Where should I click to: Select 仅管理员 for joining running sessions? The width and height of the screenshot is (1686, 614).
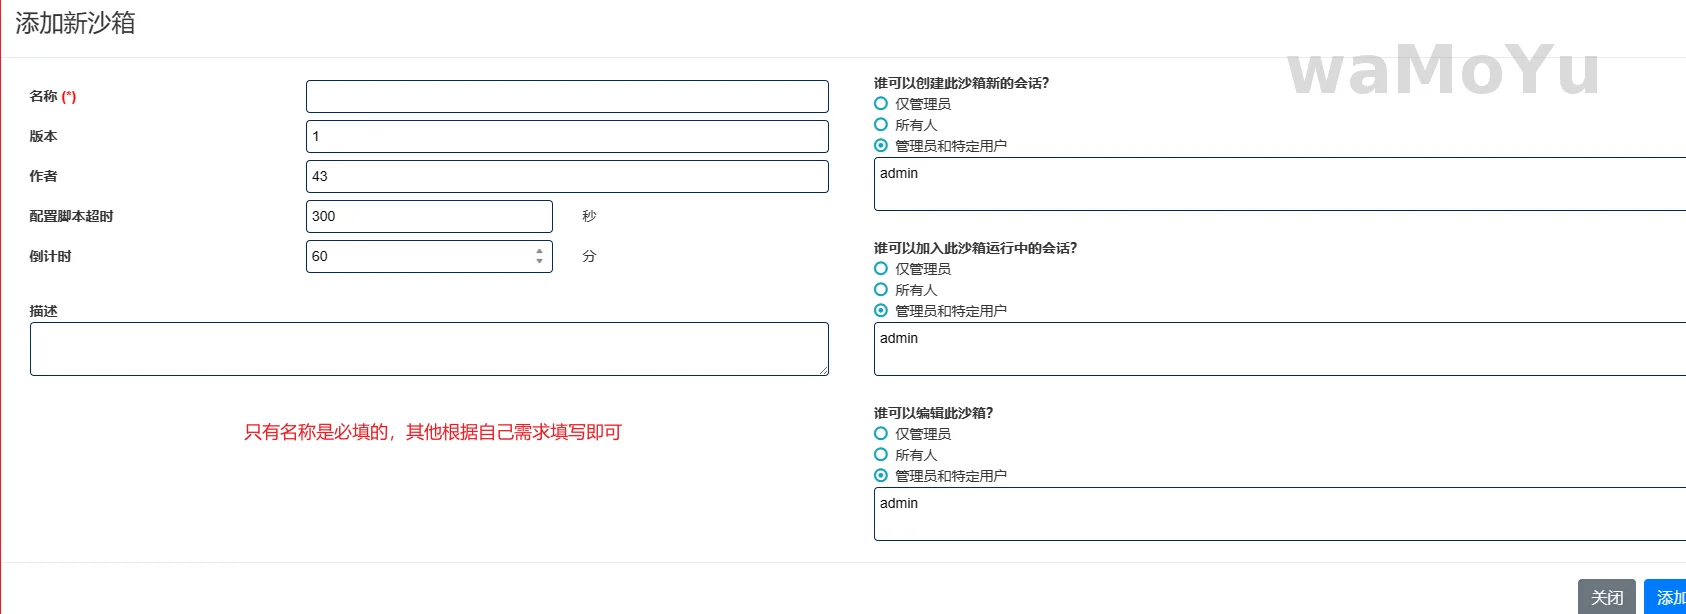(x=881, y=269)
